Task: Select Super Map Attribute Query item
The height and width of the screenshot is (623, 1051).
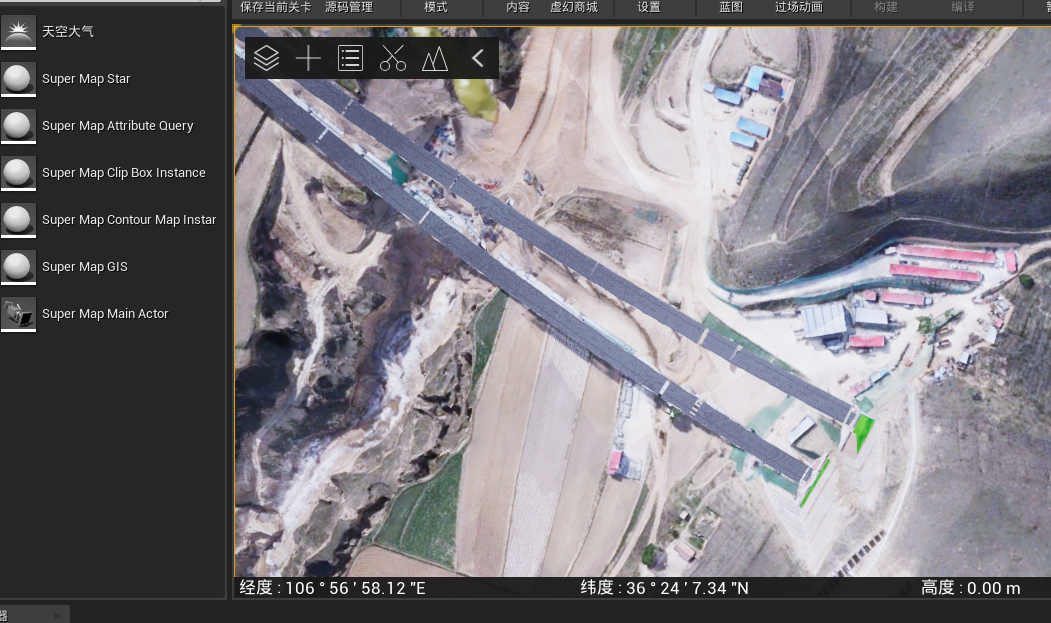Action: pyautogui.click(x=117, y=126)
